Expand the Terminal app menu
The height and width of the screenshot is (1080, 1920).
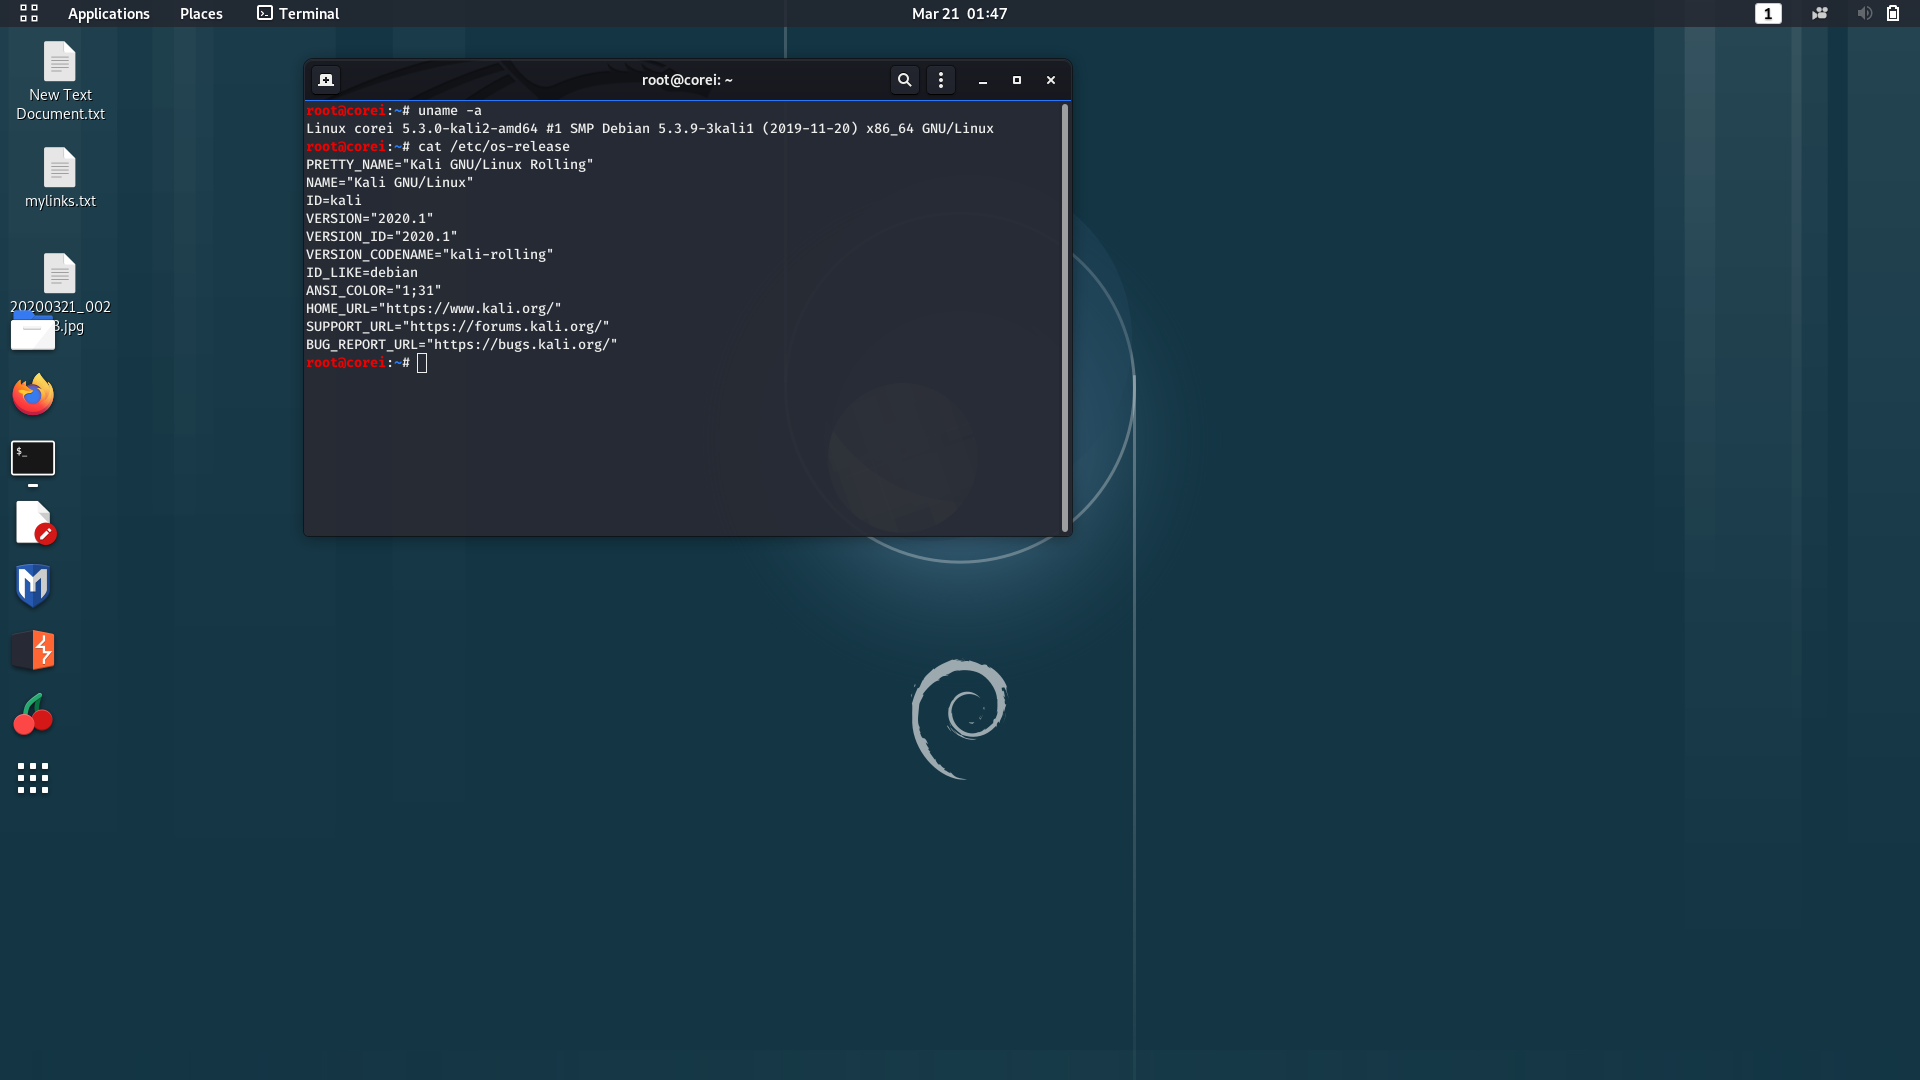tap(298, 13)
